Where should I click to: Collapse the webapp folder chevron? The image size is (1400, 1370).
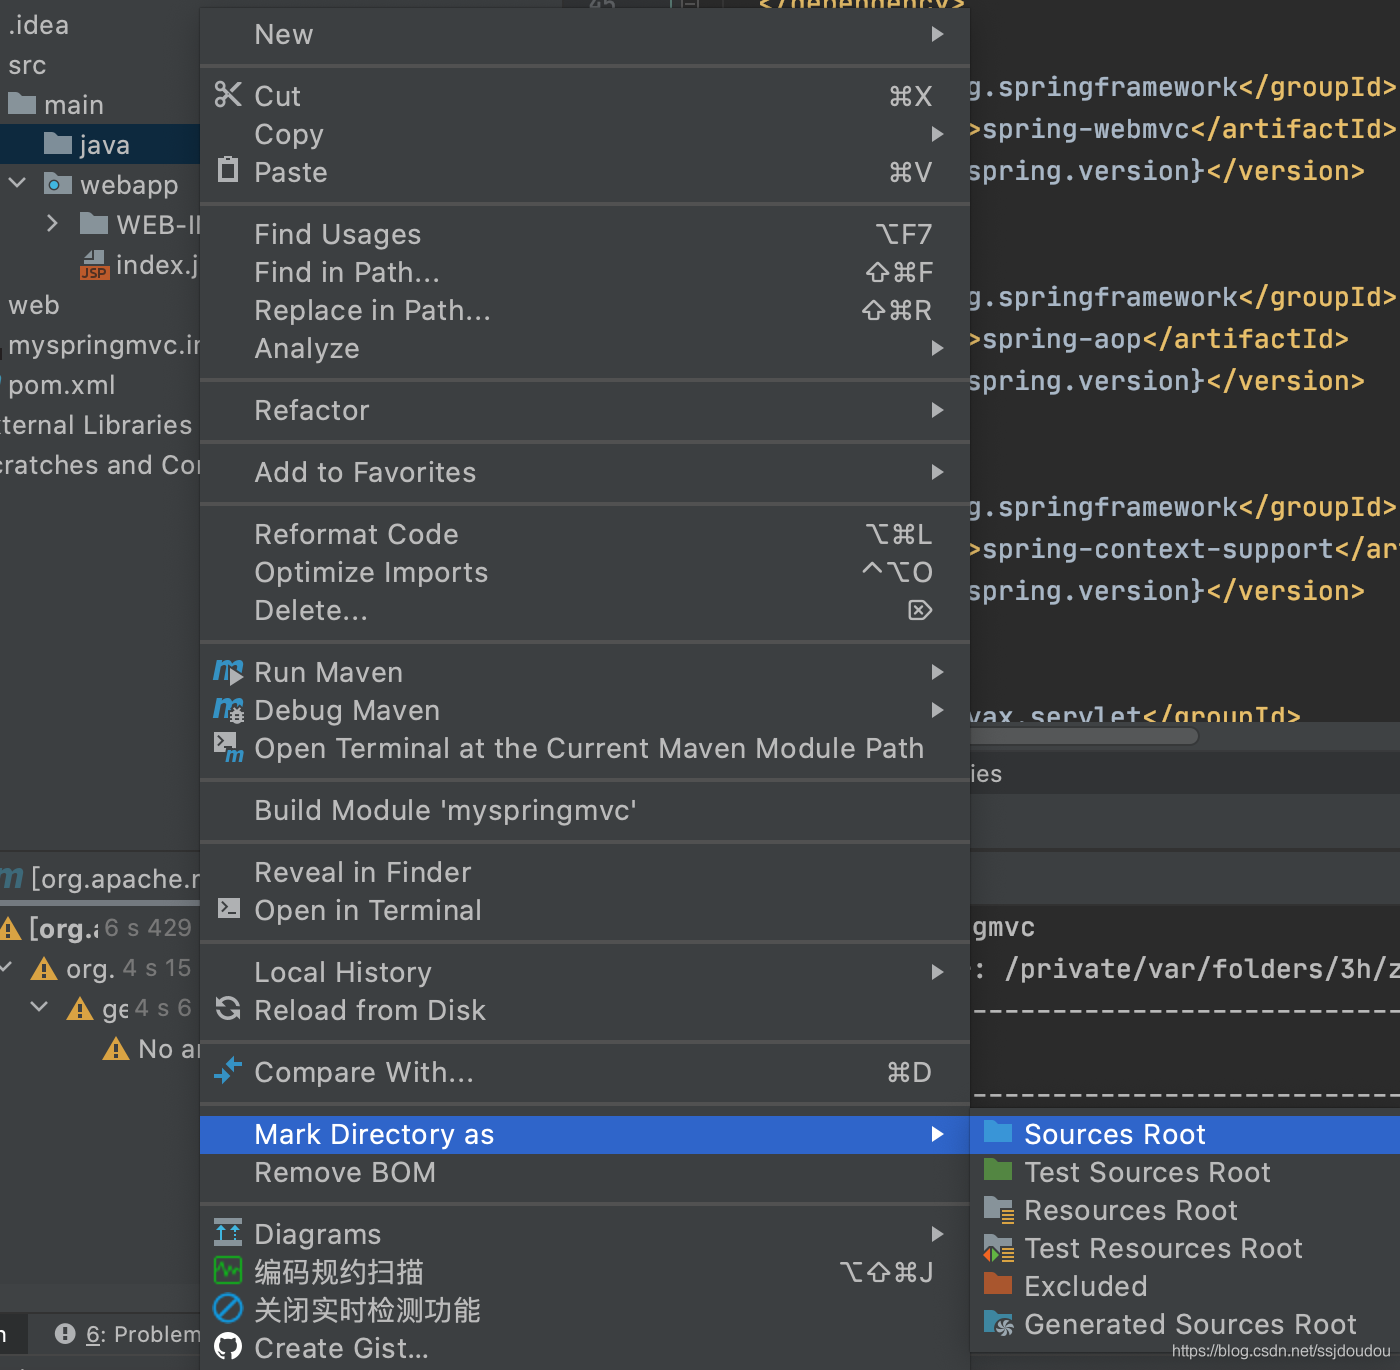(17, 184)
